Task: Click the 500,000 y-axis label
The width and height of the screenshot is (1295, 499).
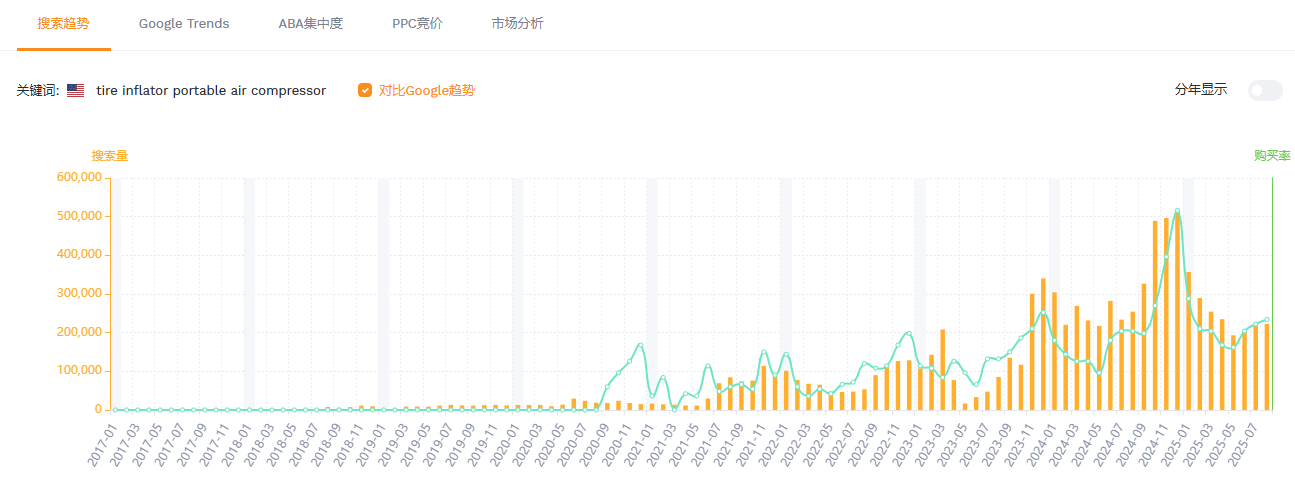Action: (80, 216)
